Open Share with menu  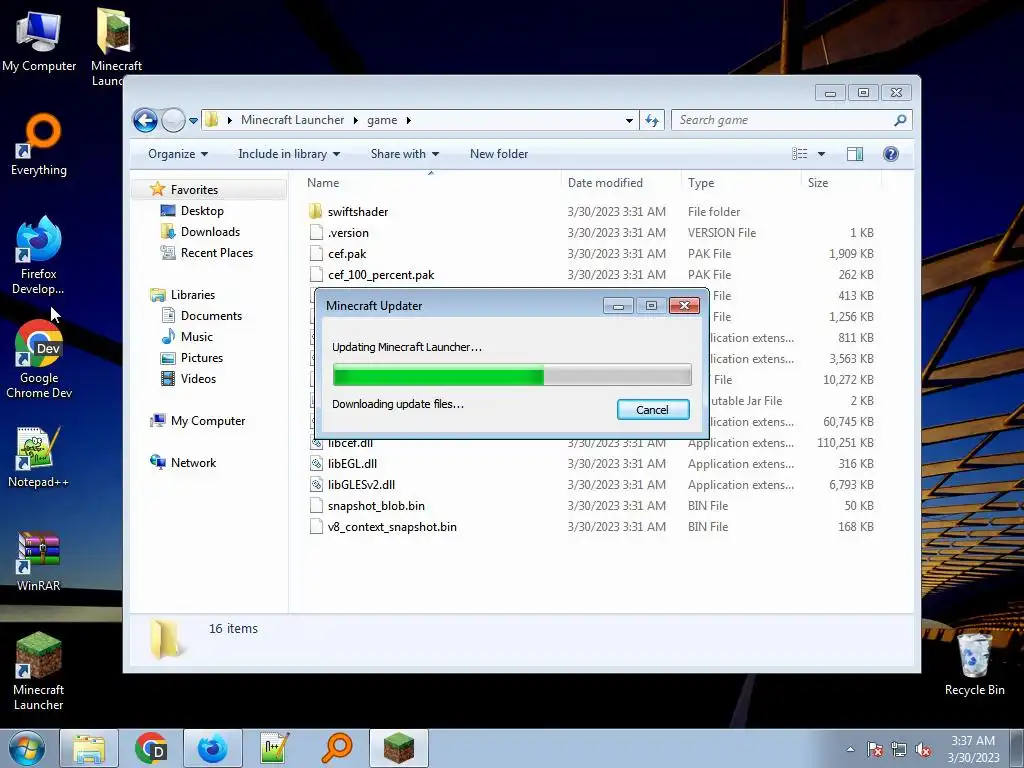tap(405, 154)
